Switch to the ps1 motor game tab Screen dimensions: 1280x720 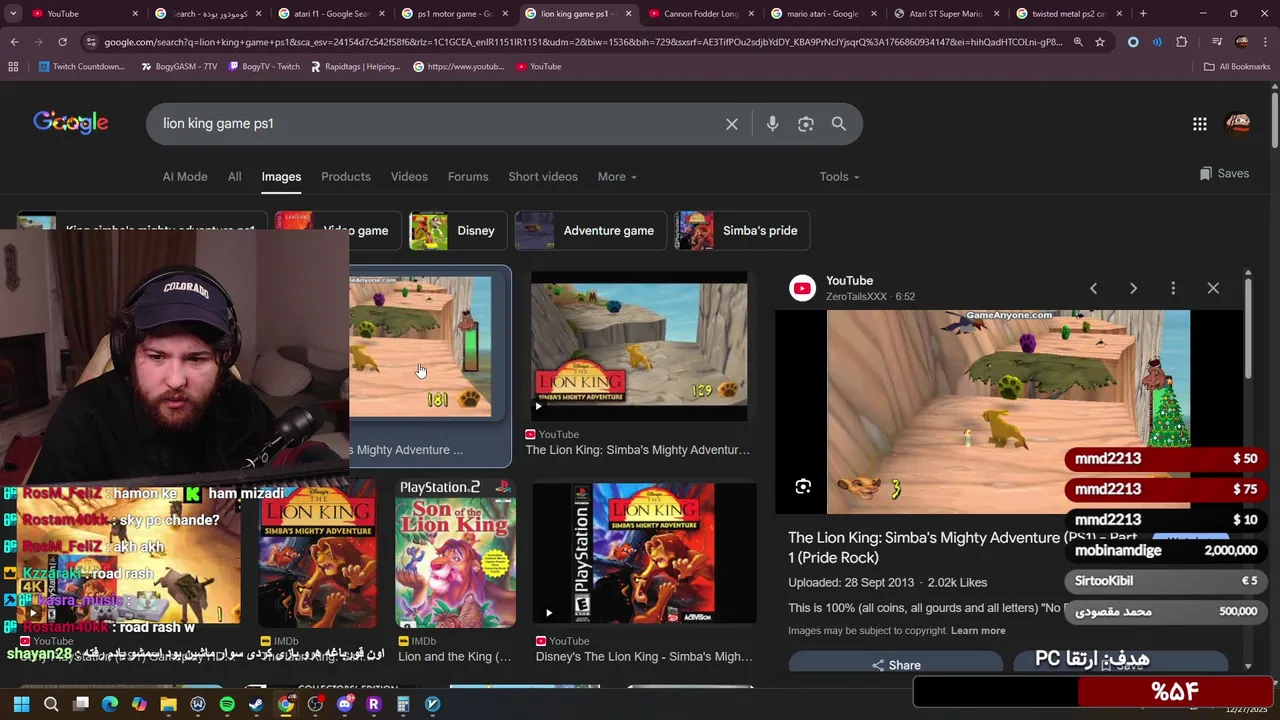click(x=456, y=14)
